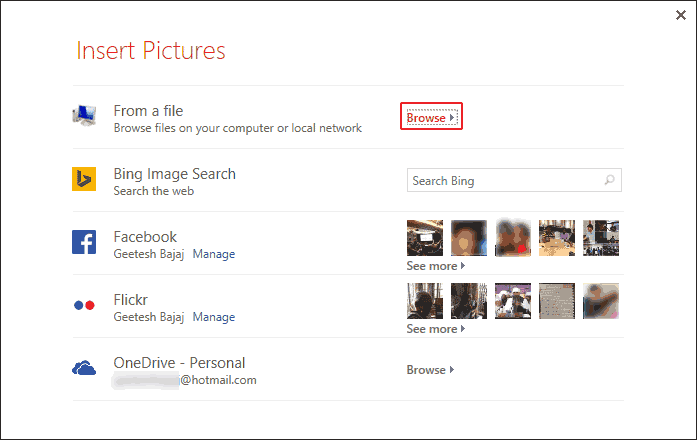The height and width of the screenshot is (440, 697).
Task: Click the OneDrive cloud icon
Action: tap(84, 368)
